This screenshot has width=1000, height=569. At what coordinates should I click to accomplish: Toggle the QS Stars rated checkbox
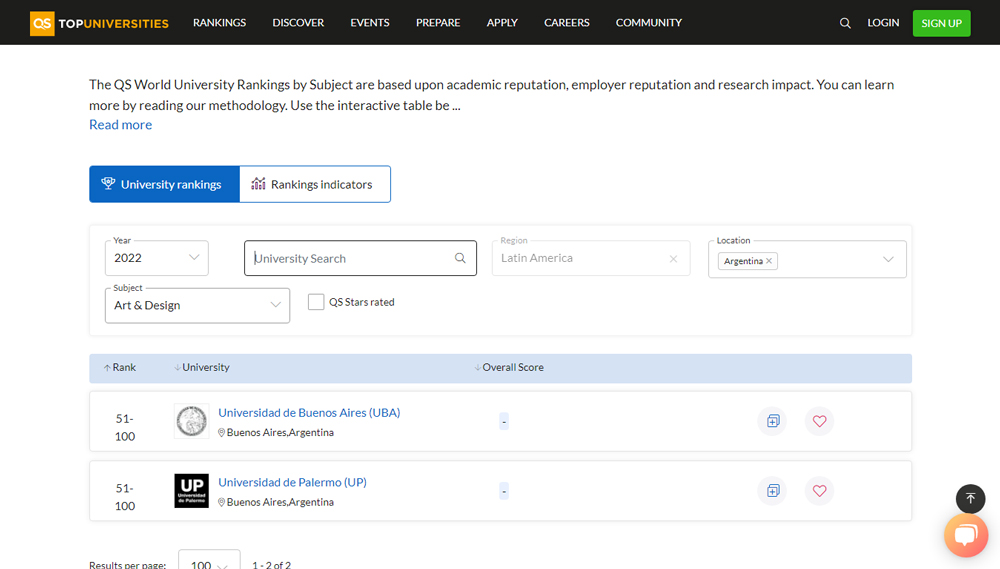click(316, 302)
